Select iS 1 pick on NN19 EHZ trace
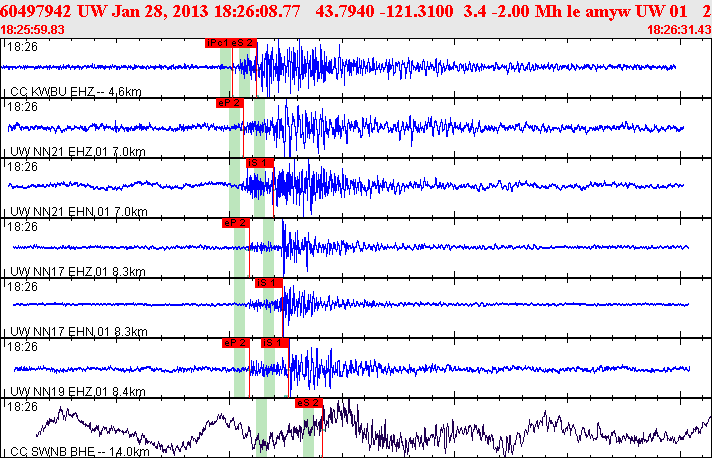The image size is (712, 458). click(274, 342)
